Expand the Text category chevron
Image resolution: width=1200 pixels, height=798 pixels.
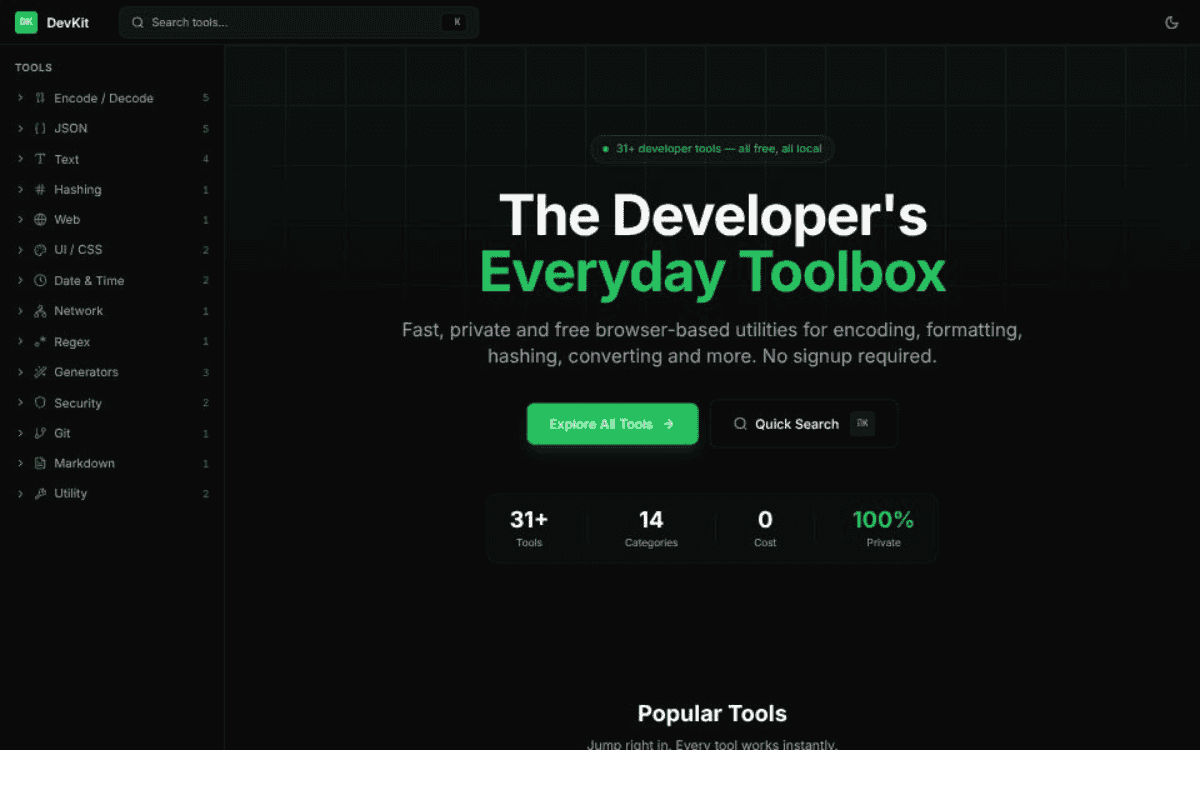(x=20, y=159)
